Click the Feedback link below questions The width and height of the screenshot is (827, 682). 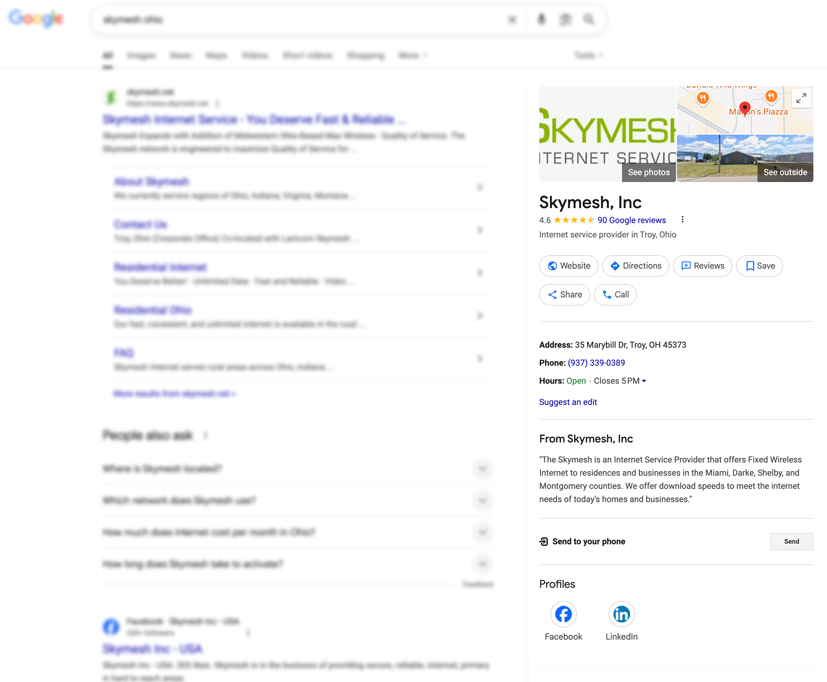click(x=478, y=584)
